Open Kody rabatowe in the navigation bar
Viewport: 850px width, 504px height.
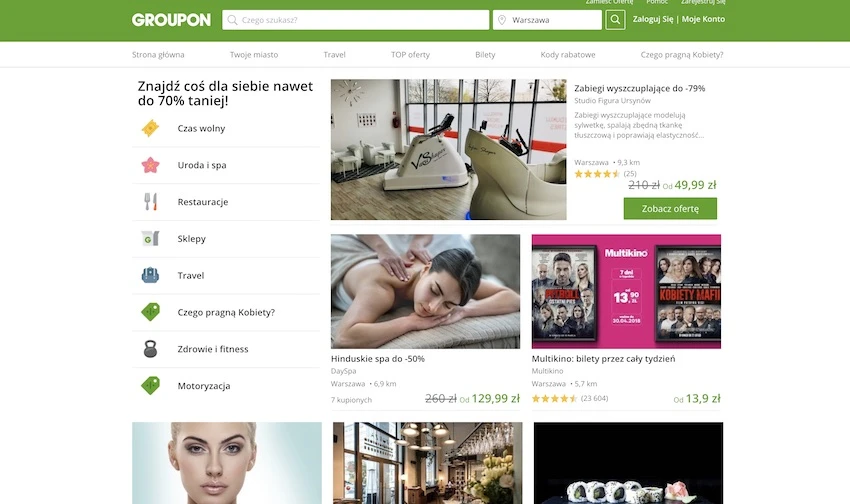tap(568, 55)
